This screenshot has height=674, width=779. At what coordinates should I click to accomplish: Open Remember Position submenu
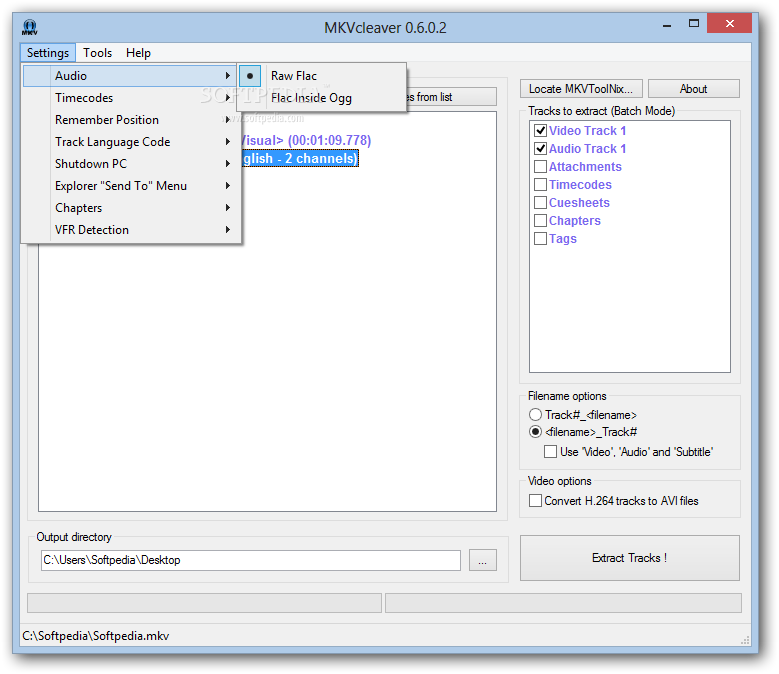click(x=130, y=120)
